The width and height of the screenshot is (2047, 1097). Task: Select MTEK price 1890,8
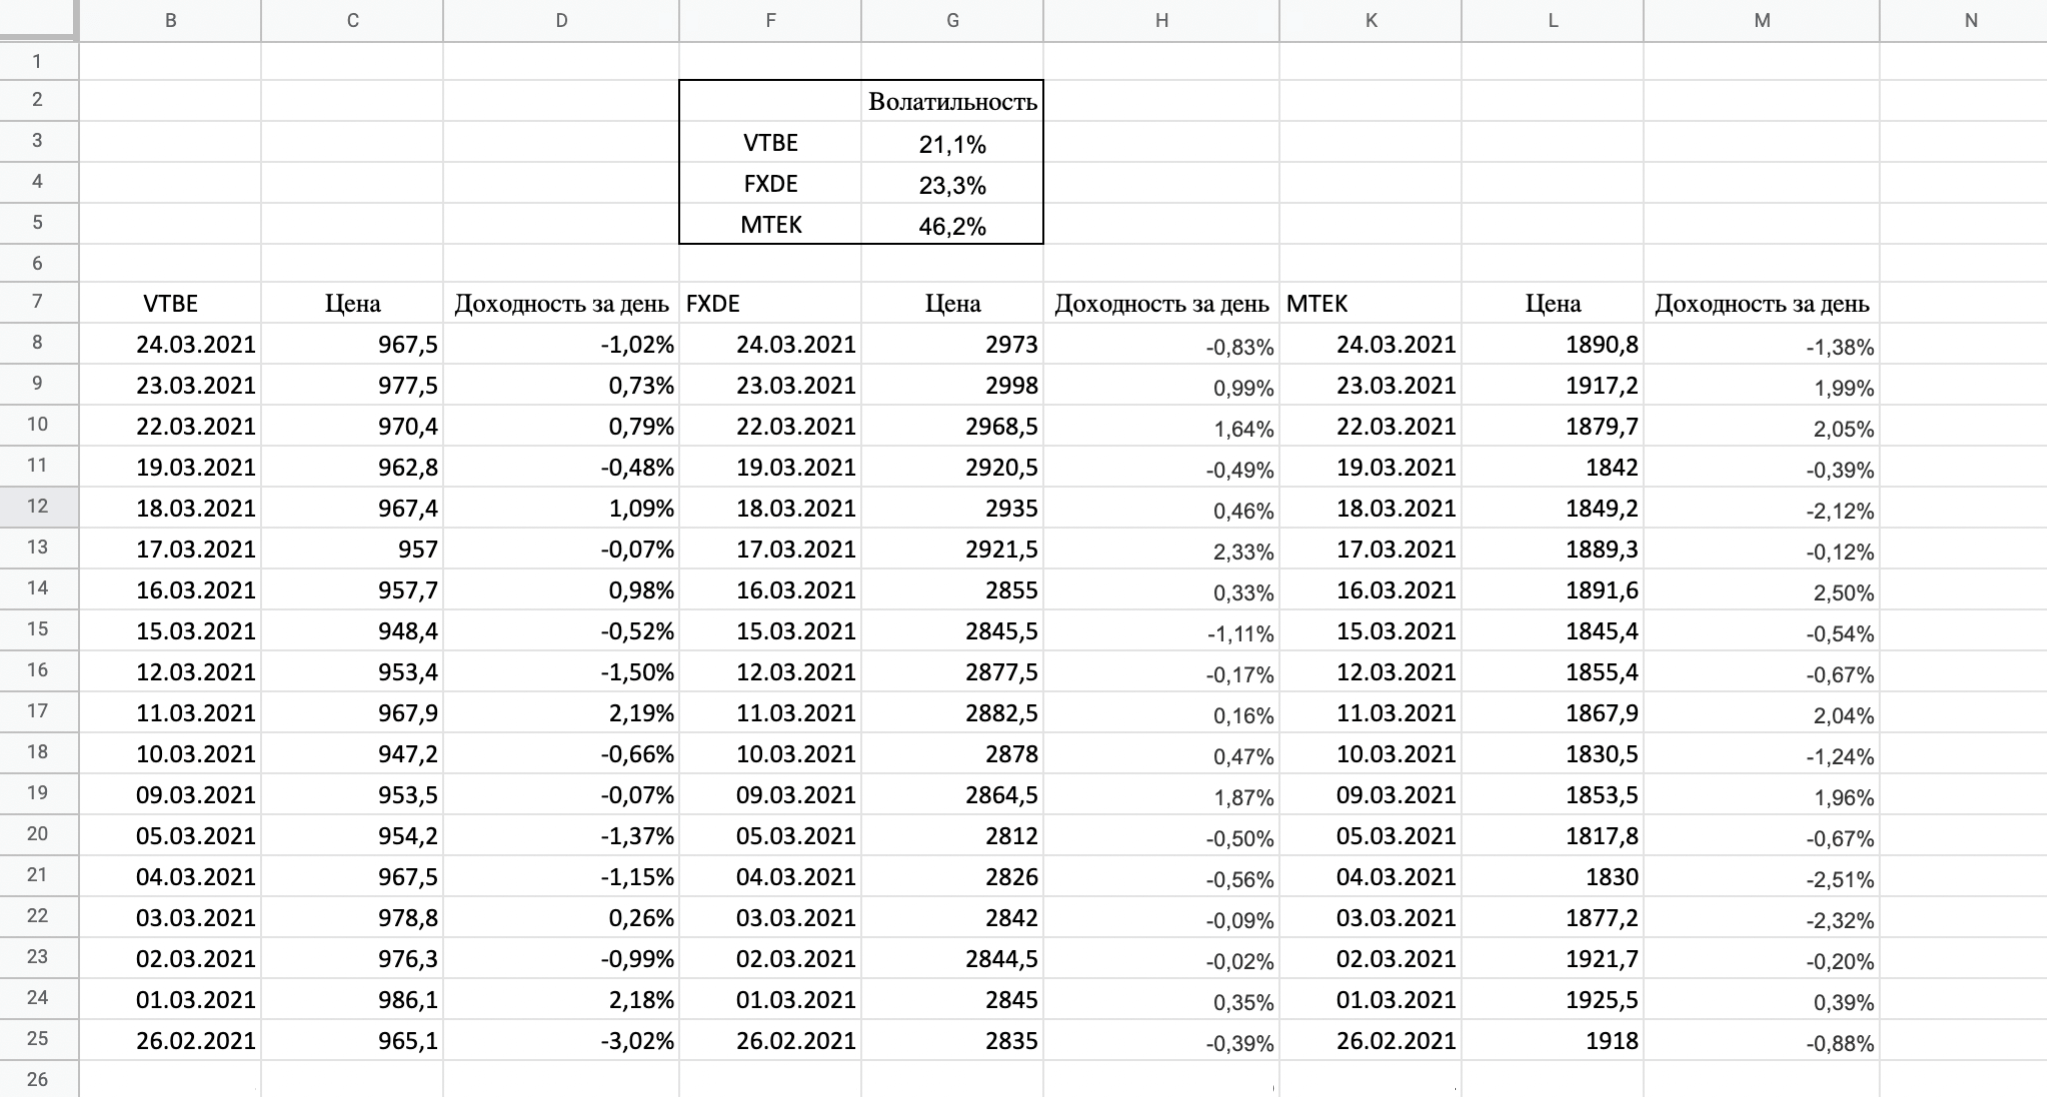pyautogui.click(x=1552, y=344)
